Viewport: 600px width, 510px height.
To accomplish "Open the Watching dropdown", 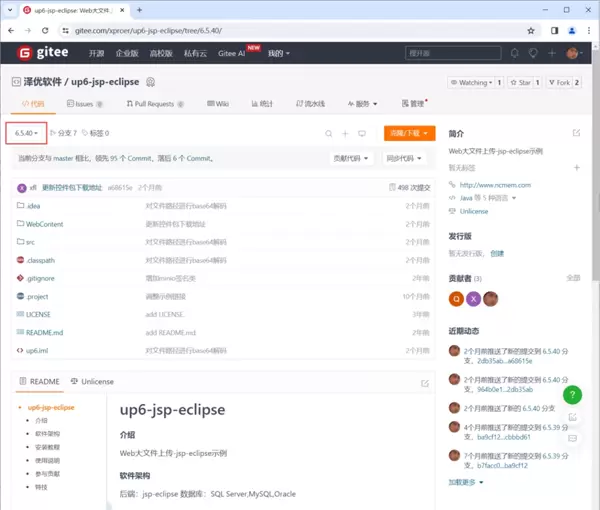I will 472,82.
